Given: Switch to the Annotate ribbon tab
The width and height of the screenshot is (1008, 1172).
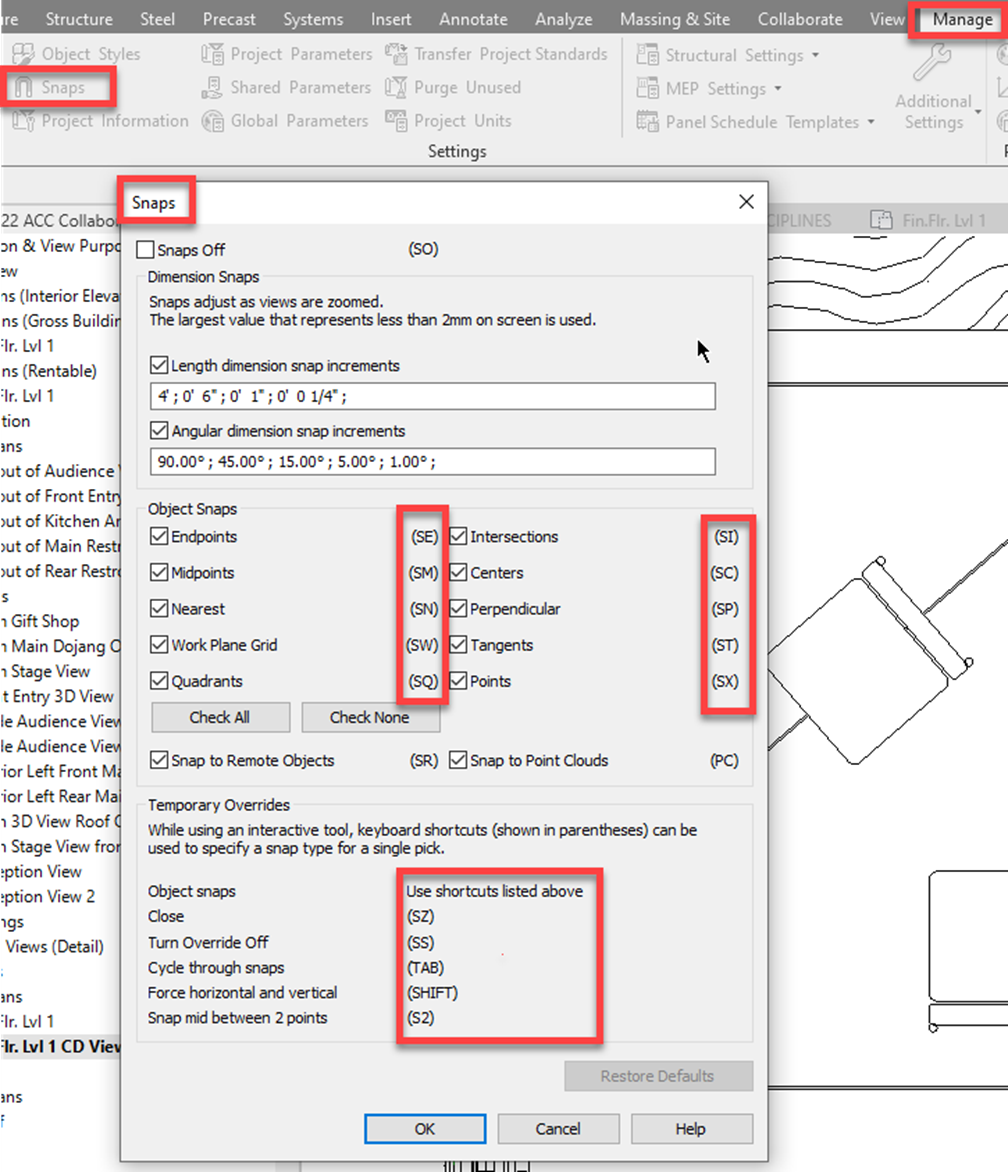Looking at the screenshot, I should (x=472, y=18).
